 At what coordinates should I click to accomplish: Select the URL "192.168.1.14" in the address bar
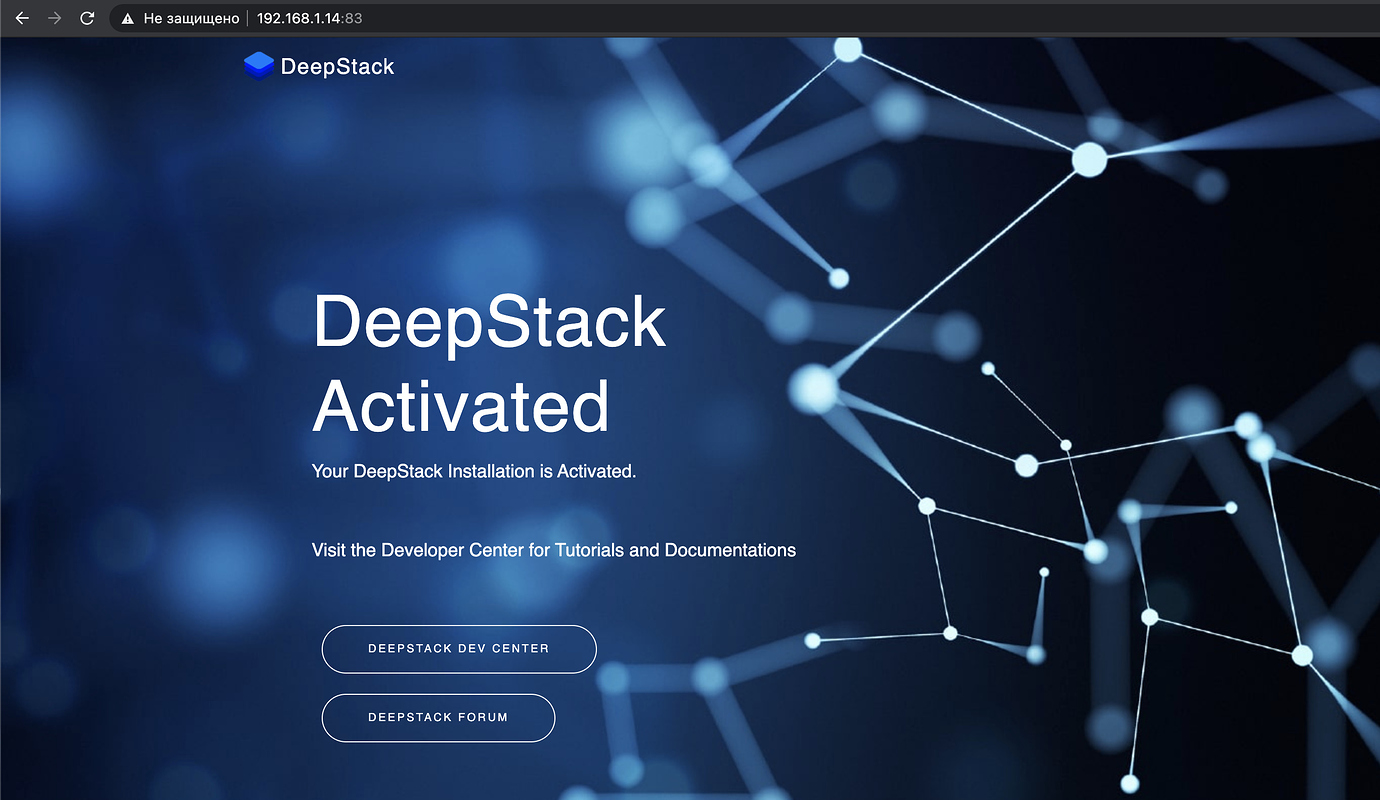click(302, 17)
